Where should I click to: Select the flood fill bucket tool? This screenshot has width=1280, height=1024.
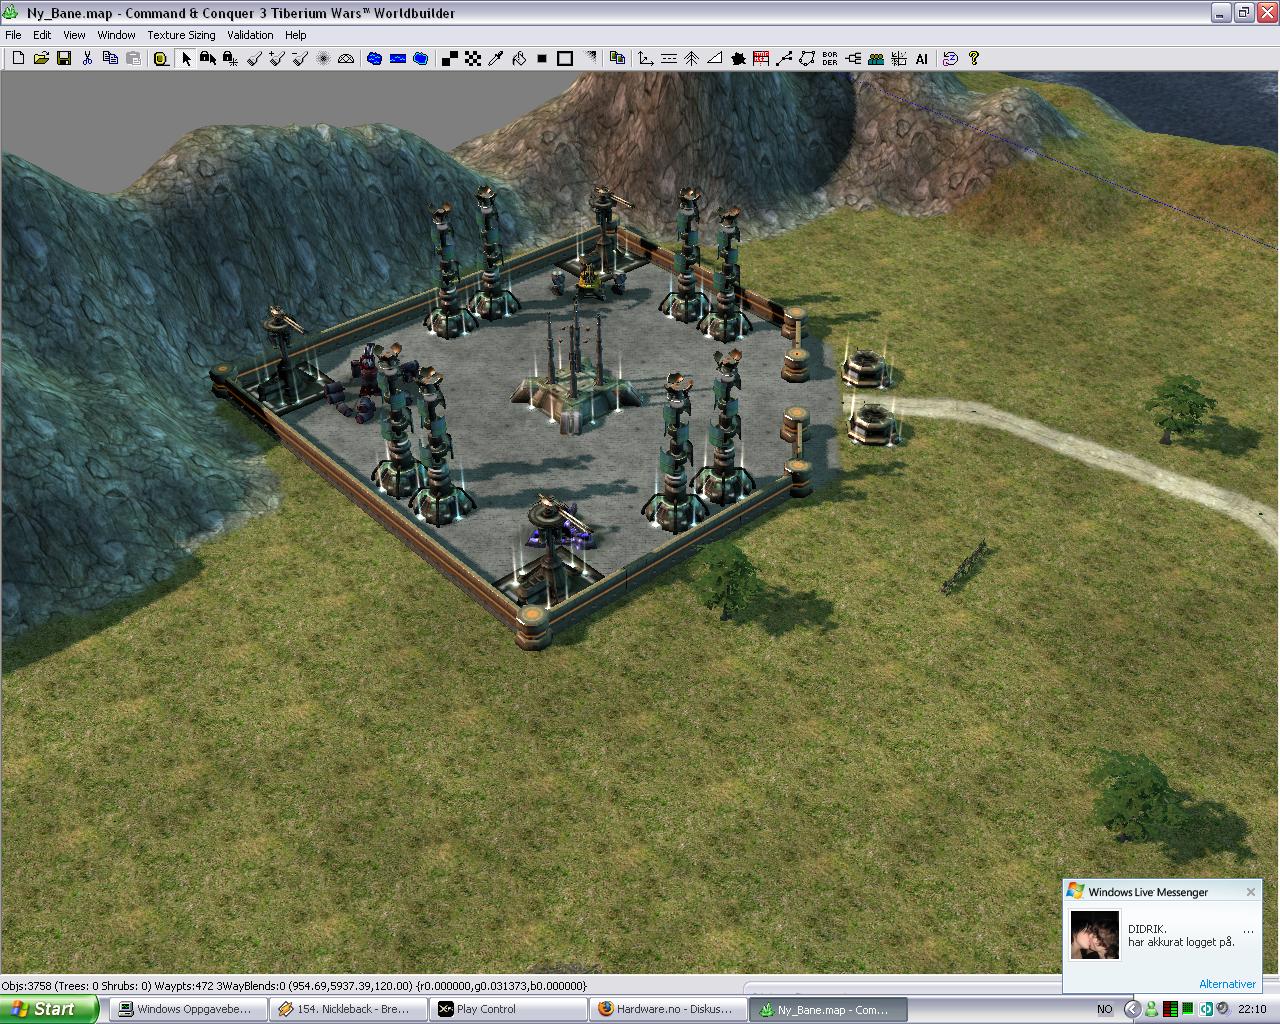coord(519,59)
